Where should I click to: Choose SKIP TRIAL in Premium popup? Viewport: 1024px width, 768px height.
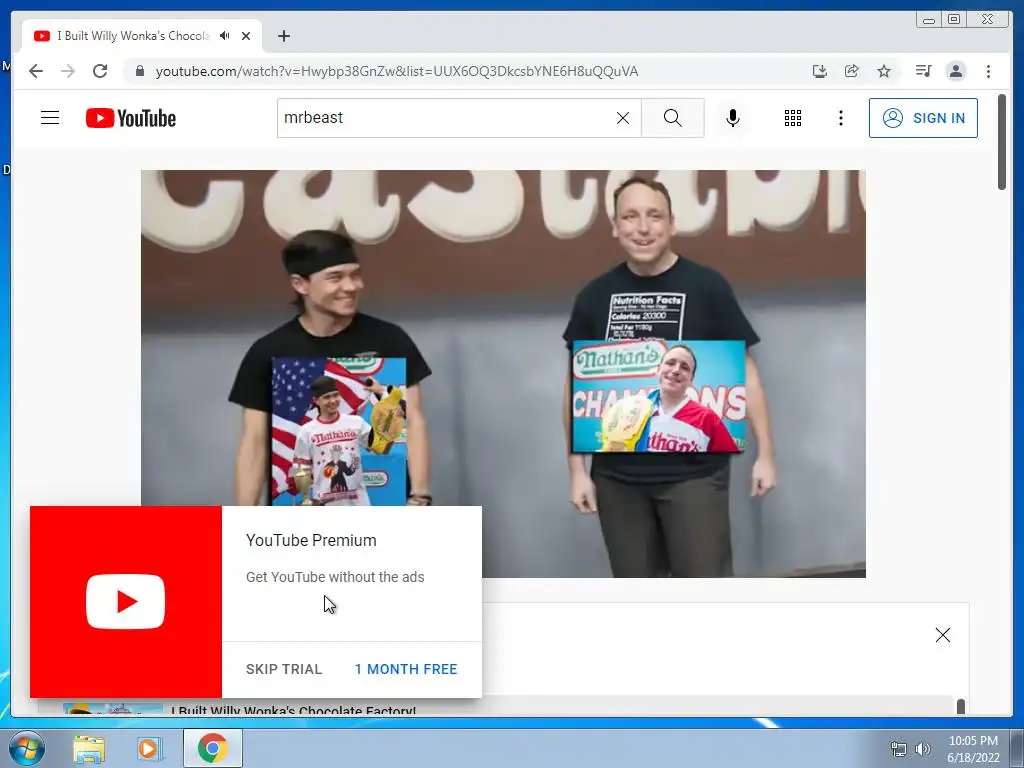284,669
